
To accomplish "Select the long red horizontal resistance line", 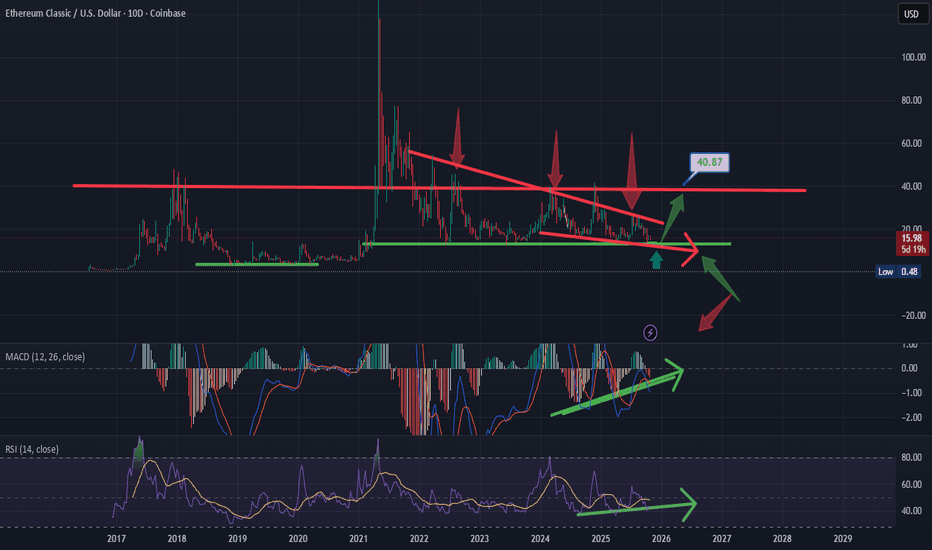I will click(x=250, y=186).
